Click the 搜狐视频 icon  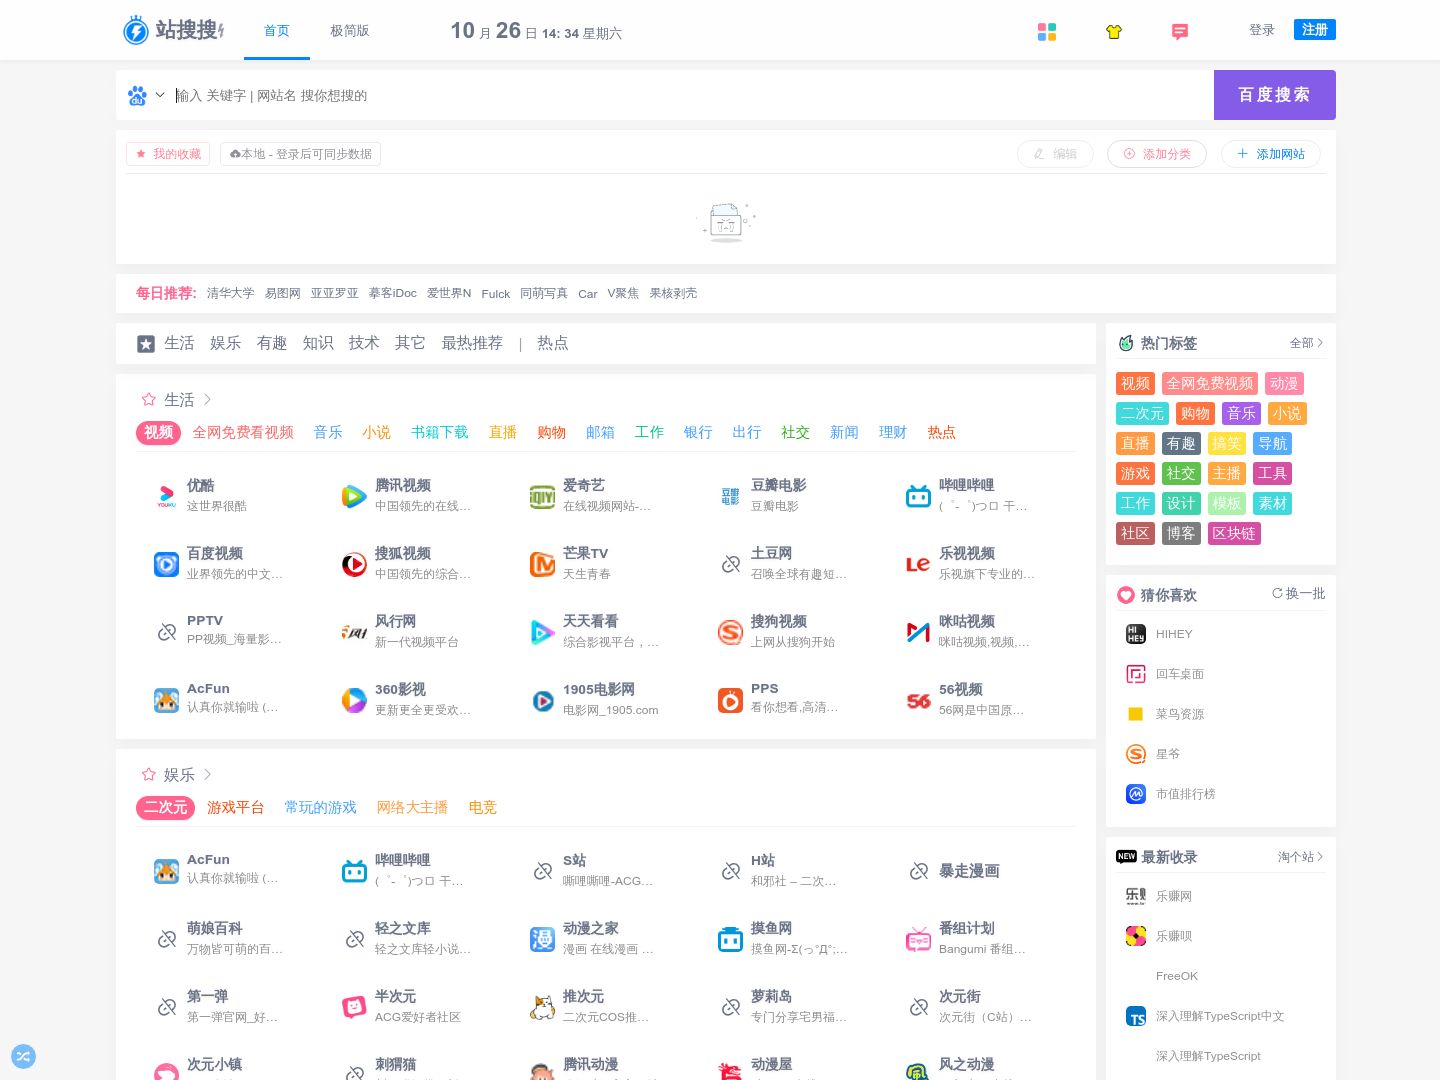(354, 564)
